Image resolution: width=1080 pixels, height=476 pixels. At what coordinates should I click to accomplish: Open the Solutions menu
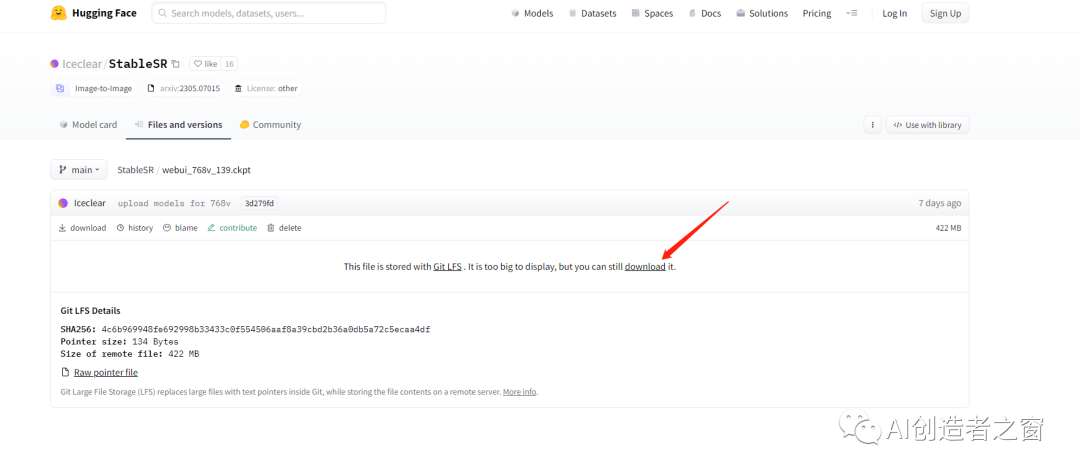point(762,13)
